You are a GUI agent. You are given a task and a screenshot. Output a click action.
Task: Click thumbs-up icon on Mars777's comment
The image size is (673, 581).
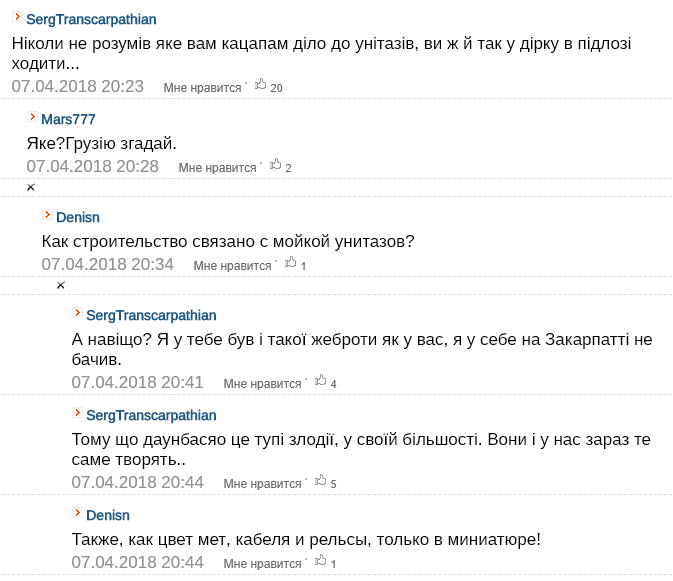click(276, 165)
